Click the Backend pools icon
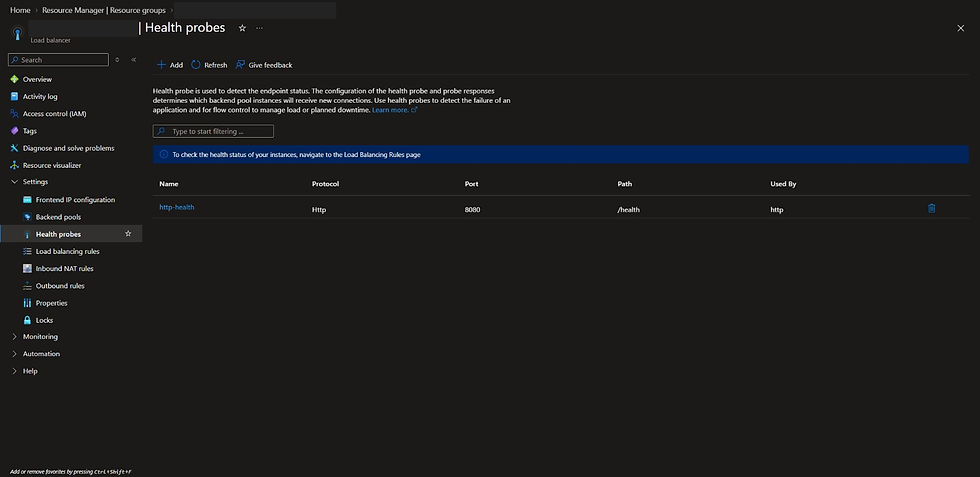 27,217
